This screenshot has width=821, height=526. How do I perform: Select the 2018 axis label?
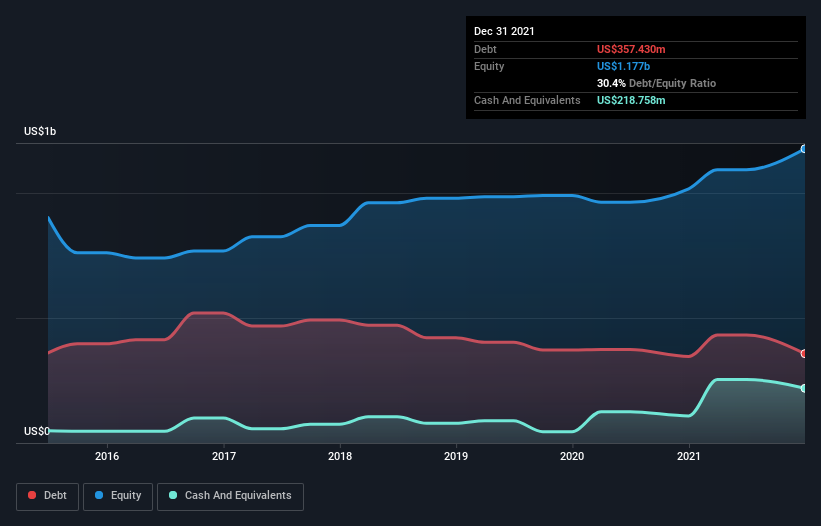[340, 456]
